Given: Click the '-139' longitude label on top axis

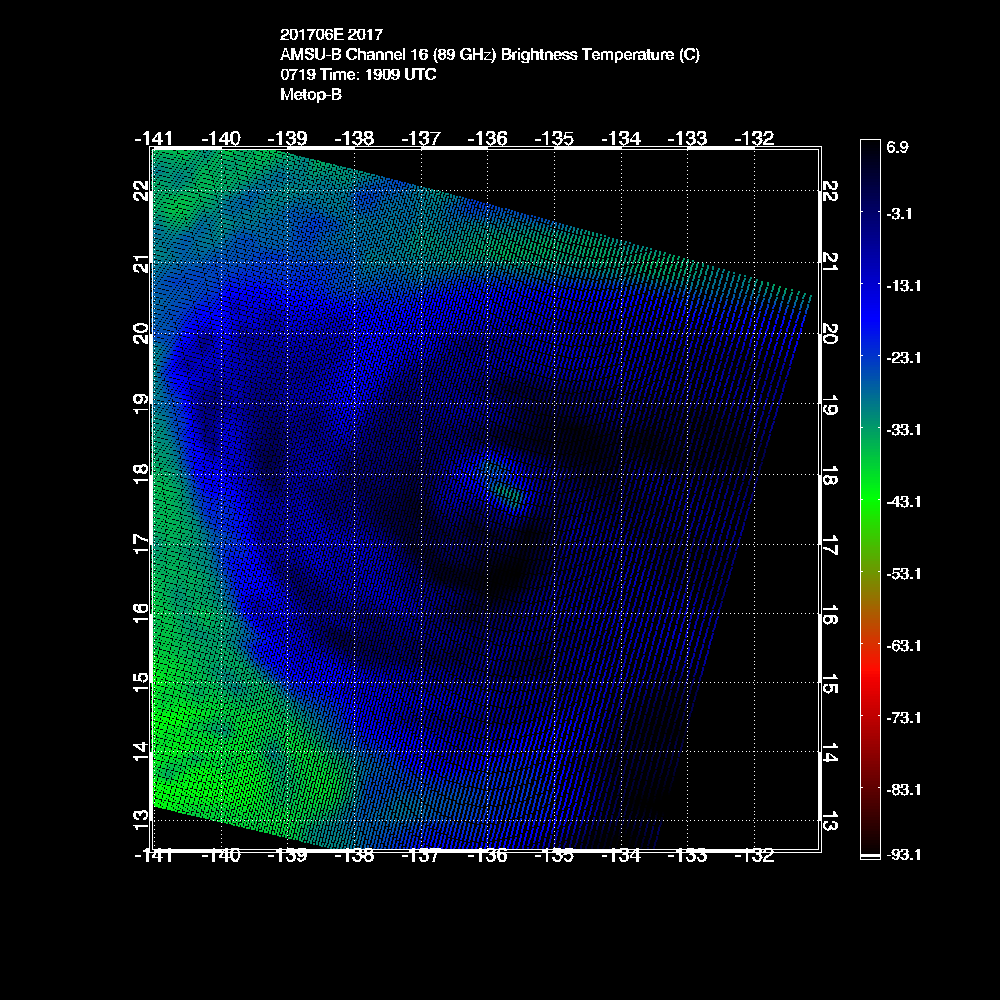Looking at the screenshot, I should pyautogui.click(x=287, y=138).
